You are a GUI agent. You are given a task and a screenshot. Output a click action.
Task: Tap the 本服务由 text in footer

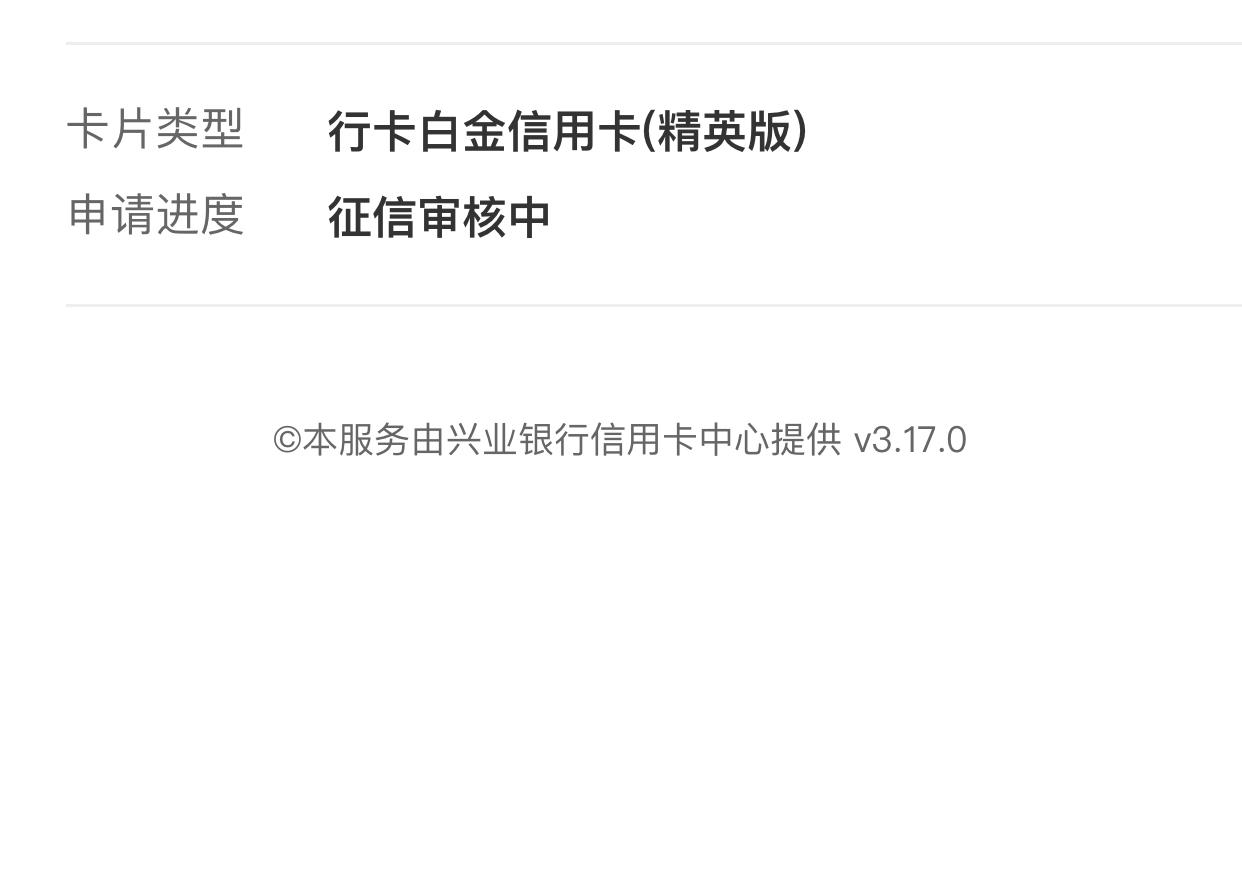click(374, 440)
